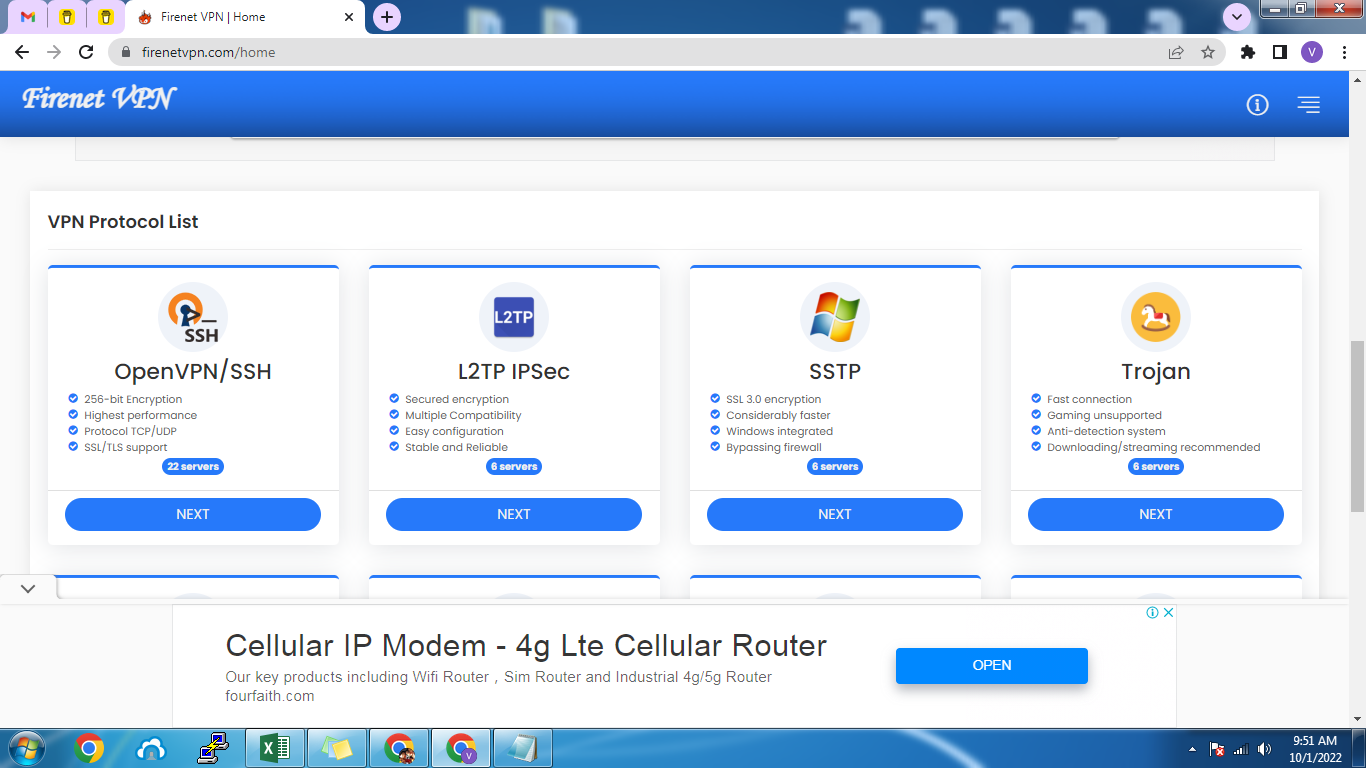Viewport: 1366px width, 768px height.
Task: Select the Firenet VPN Home tab
Action: 246,17
